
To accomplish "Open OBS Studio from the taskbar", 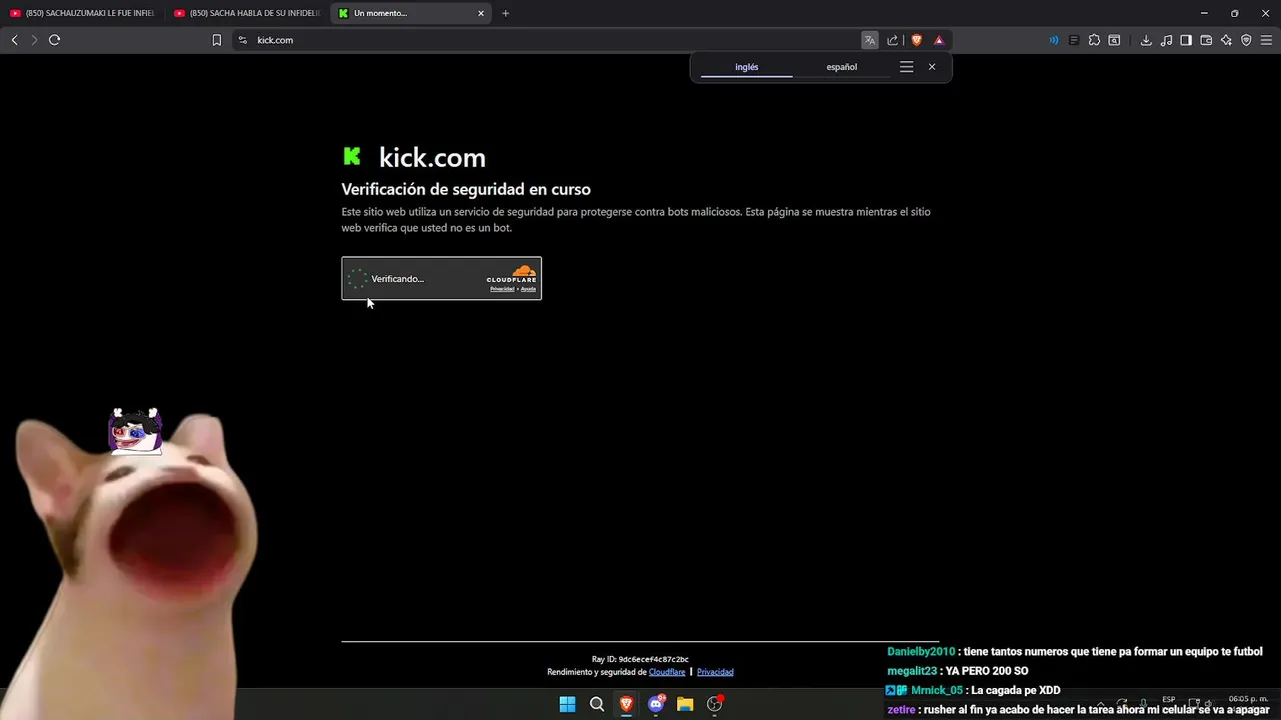I will coord(714,704).
